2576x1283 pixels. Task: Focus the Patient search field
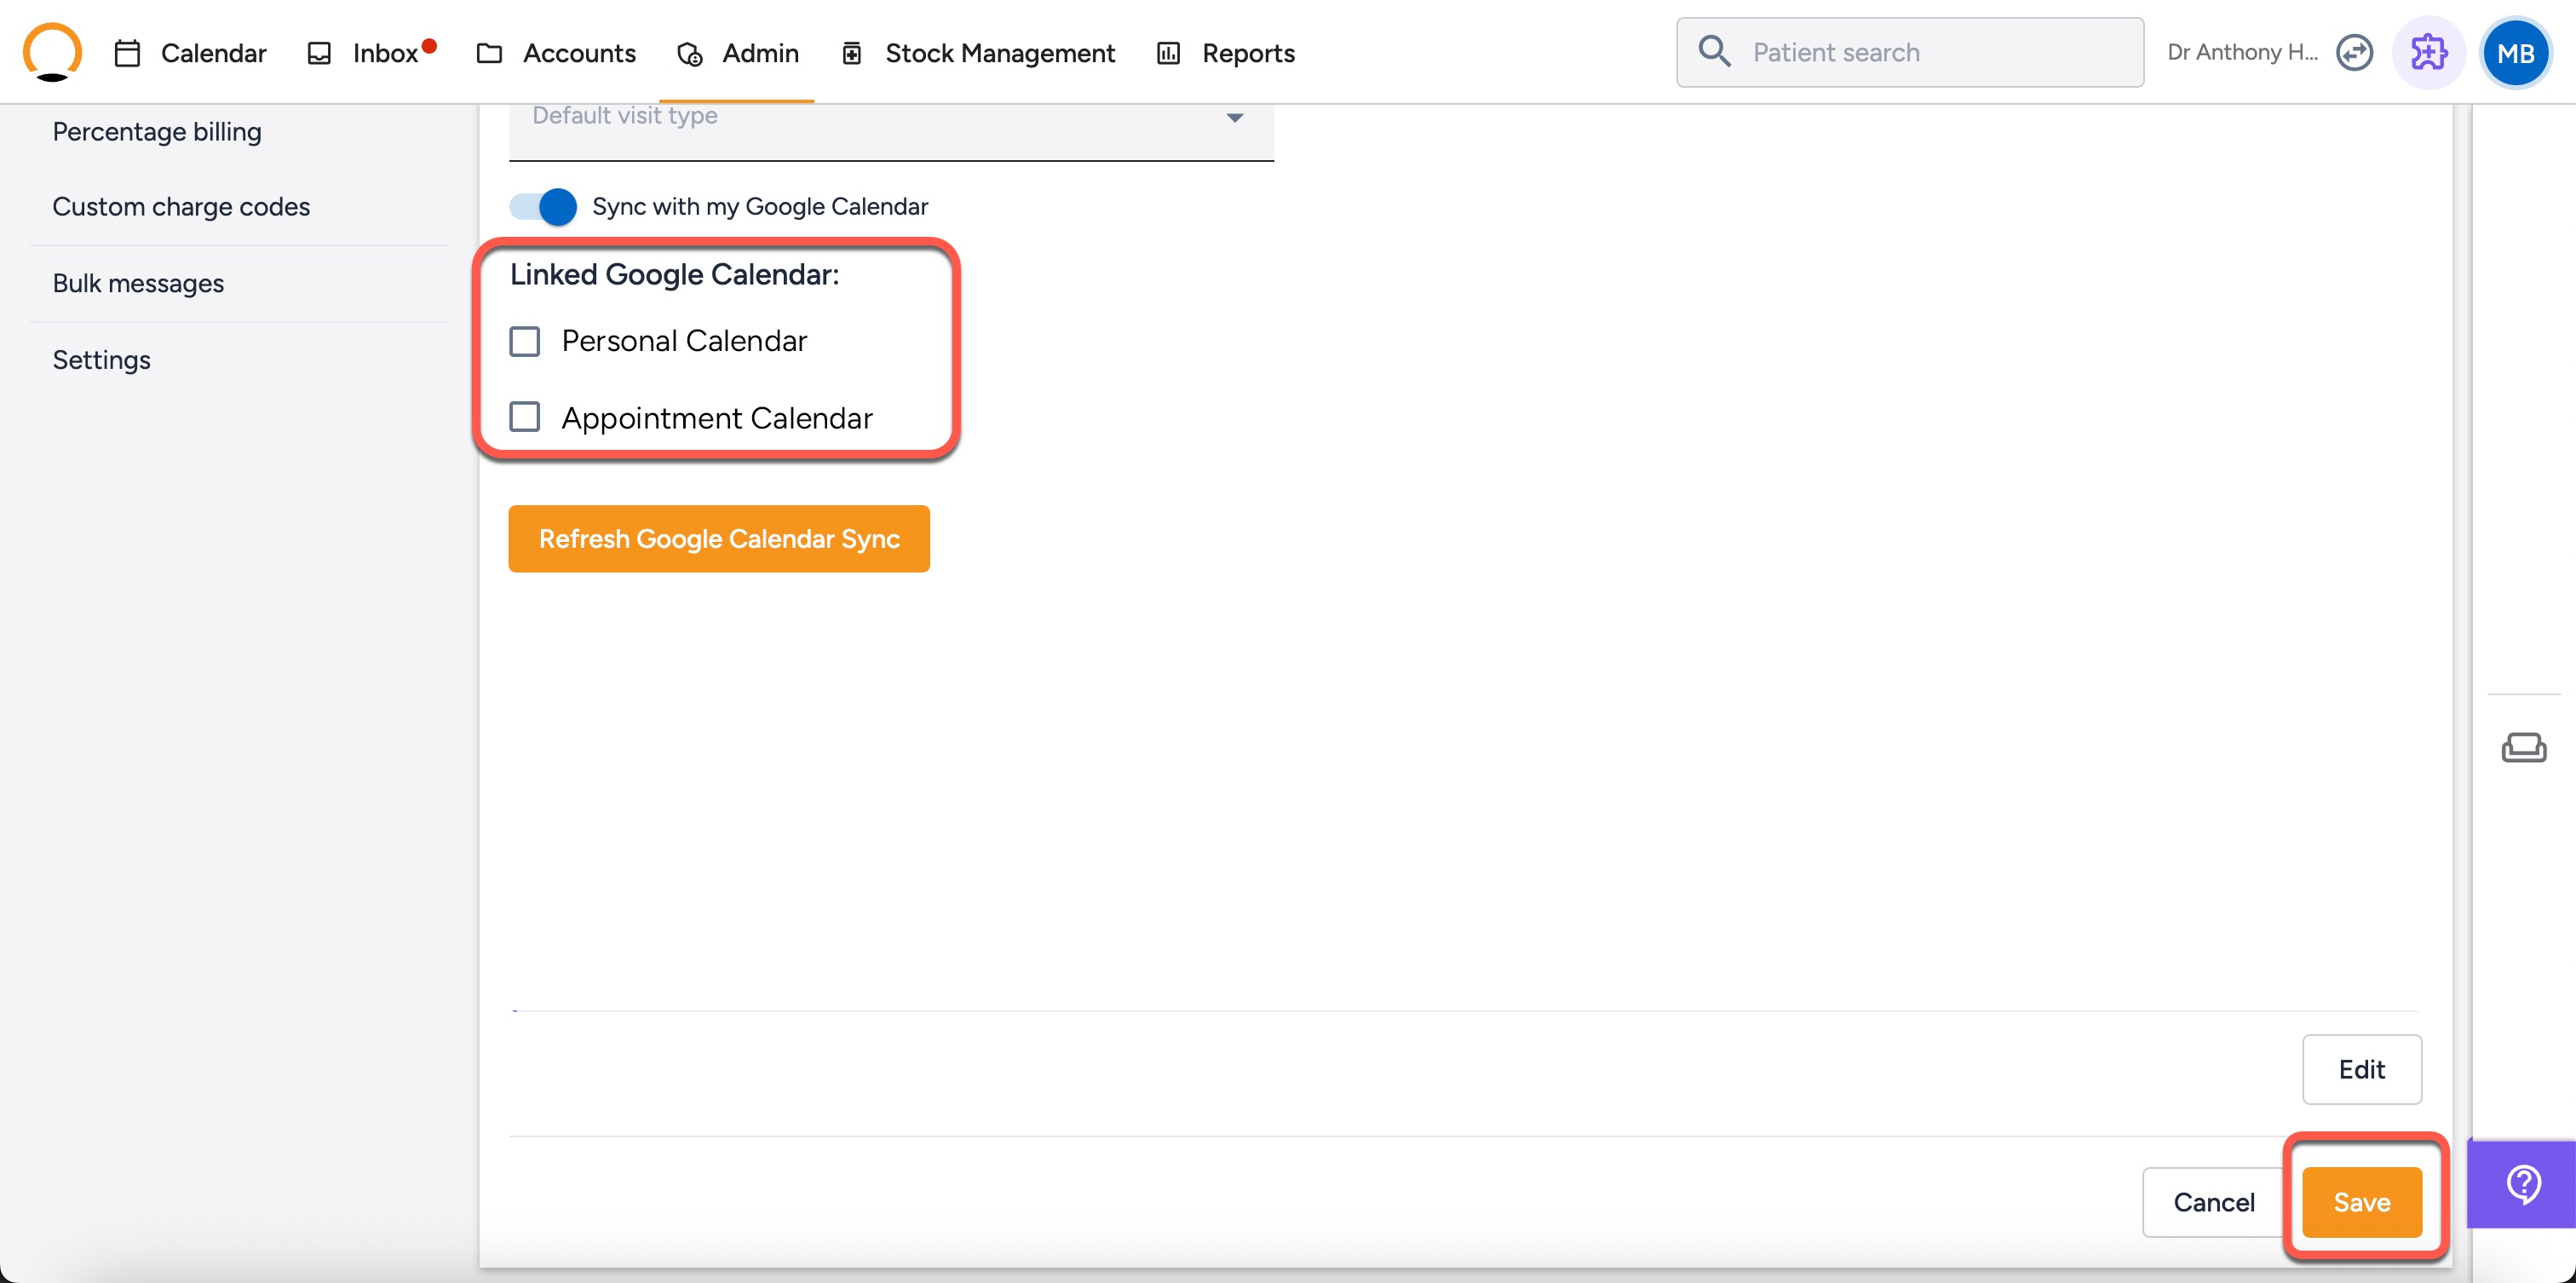tap(1910, 52)
